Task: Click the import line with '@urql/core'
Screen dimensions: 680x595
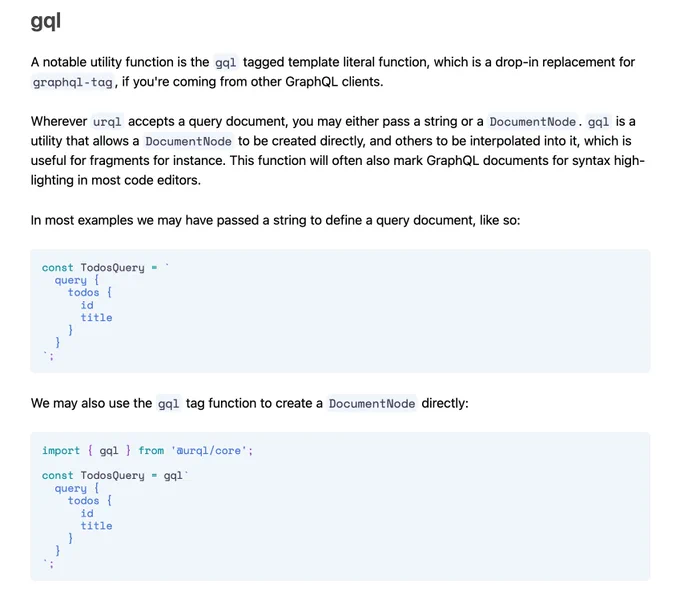Action: pos(147,451)
